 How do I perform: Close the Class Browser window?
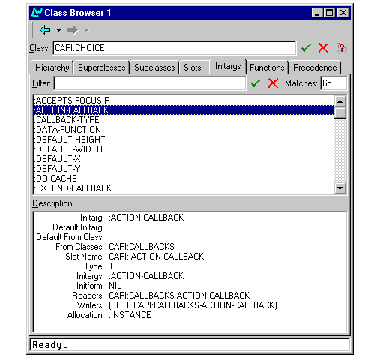pos(342,13)
